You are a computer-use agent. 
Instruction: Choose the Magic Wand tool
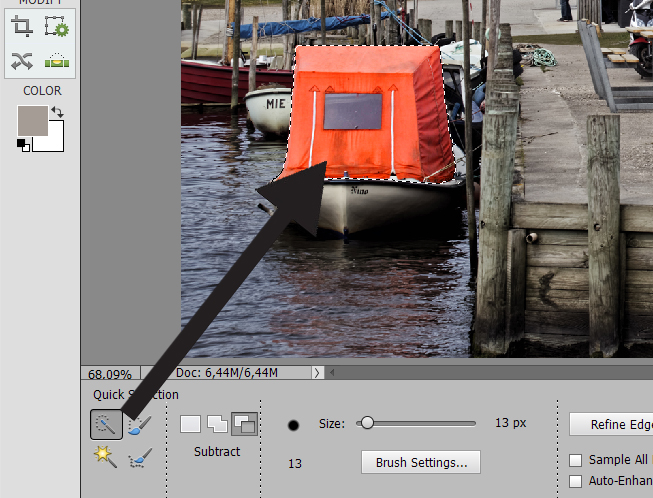(106, 458)
